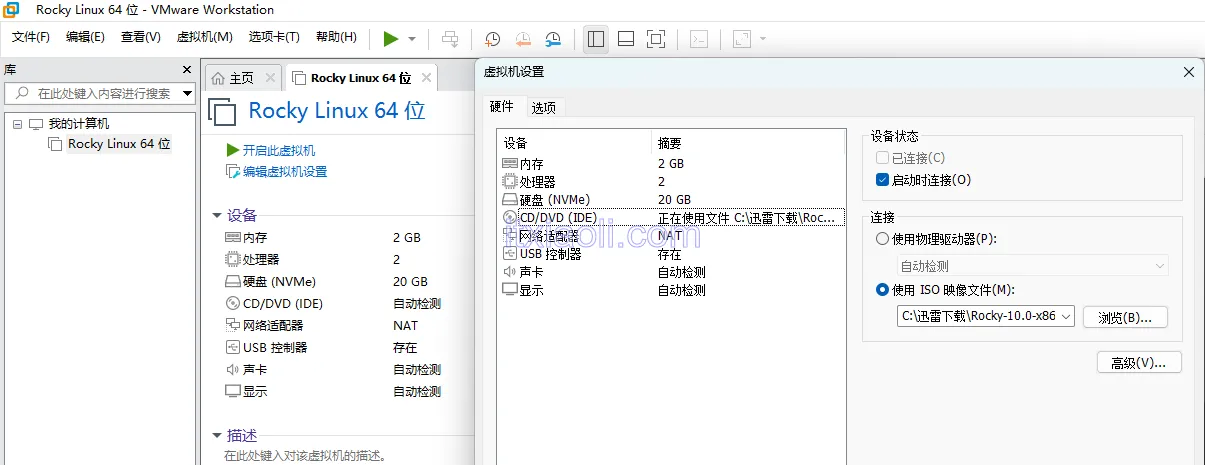Toggle the library sidebar view icon
This screenshot has width=1205, height=465.
click(x=596, y=39)
